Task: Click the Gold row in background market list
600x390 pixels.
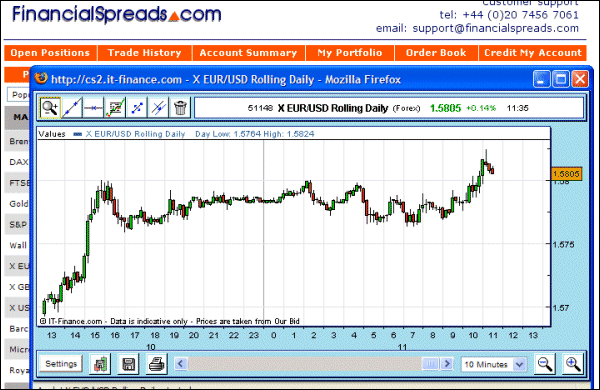Action: [x=17, y=204]
